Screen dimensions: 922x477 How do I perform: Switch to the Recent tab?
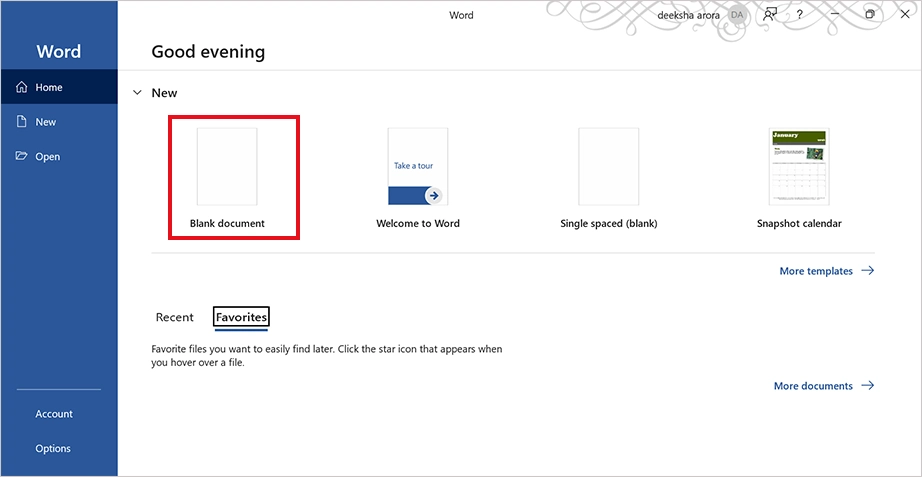[x=174, y=317]
